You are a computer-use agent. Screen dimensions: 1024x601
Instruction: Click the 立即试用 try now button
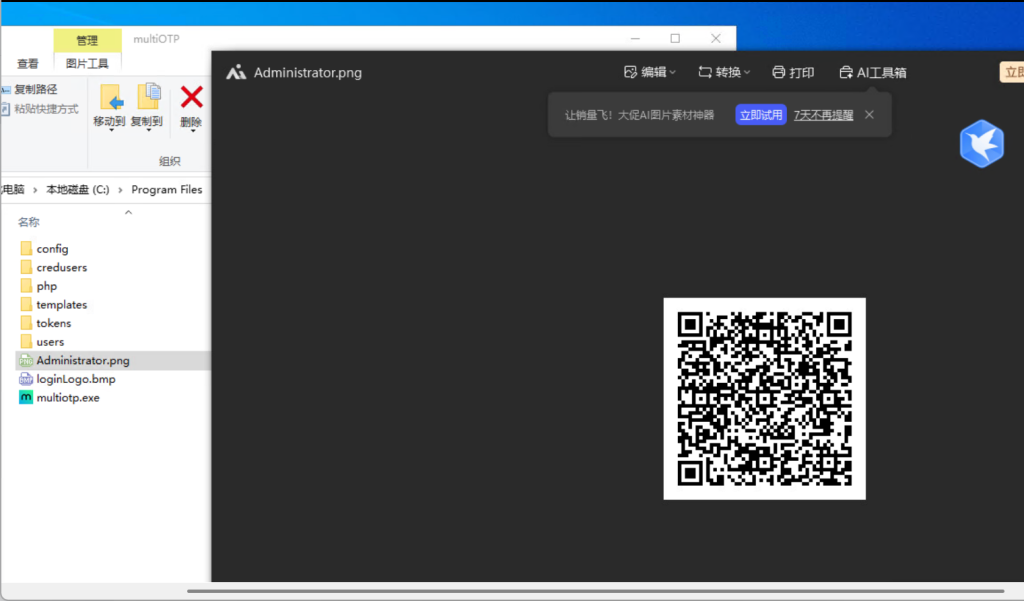761,115
